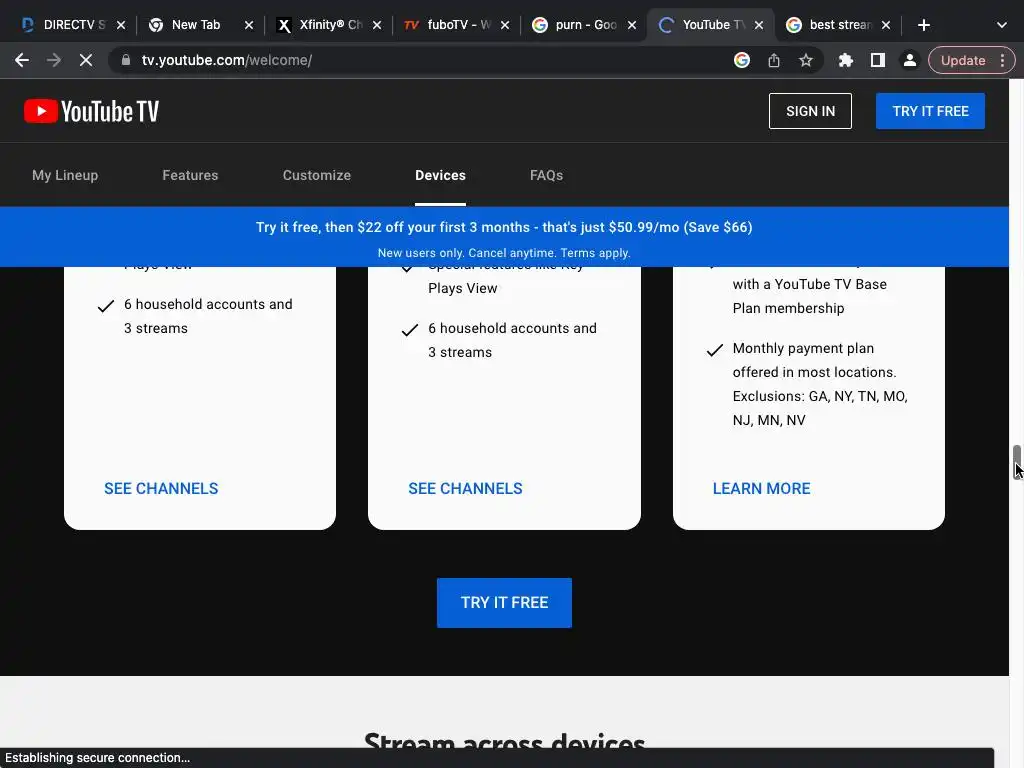Image resolution: width=1024 pixels, height=768 pixels.
Task: Open the extensions puzzle icon
Action: [846, 60]
